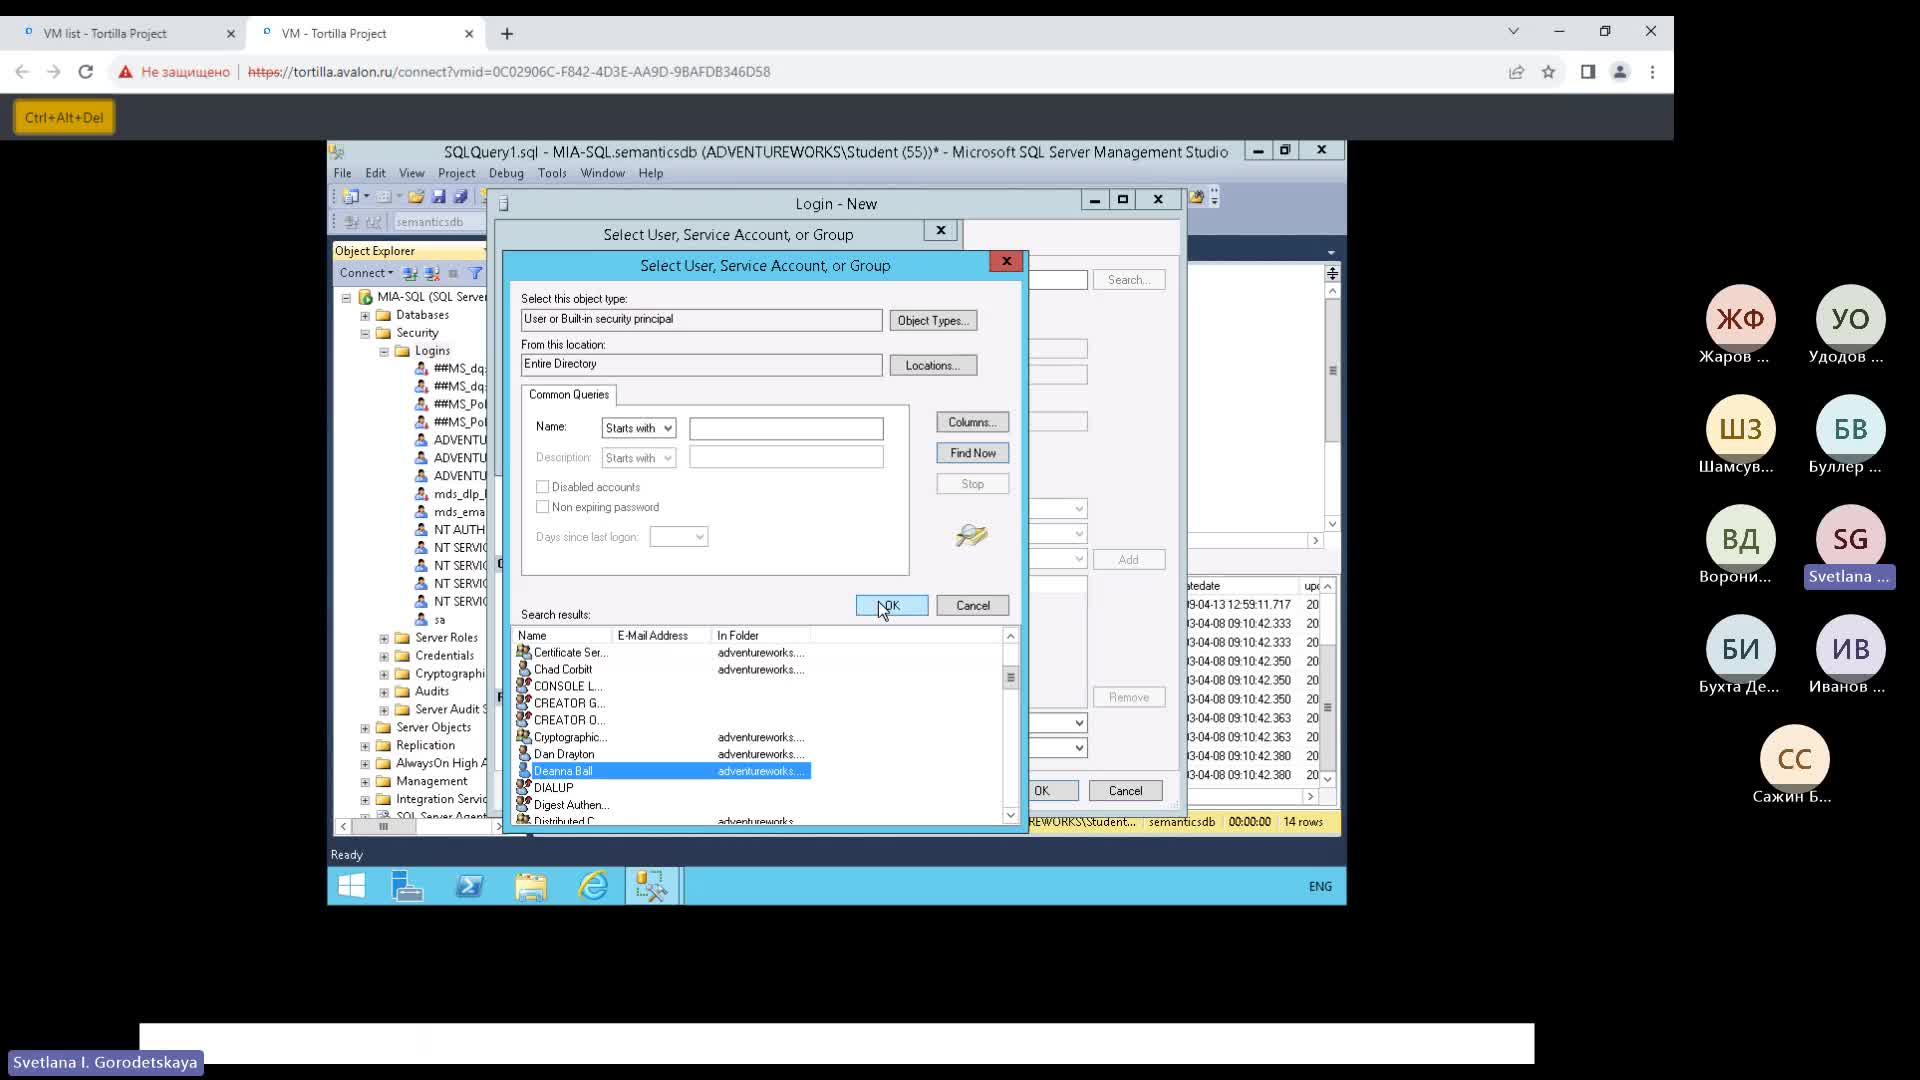
Task: Click the search results vertical scrollbar thumb
Action: click(x=1010, y=677)
